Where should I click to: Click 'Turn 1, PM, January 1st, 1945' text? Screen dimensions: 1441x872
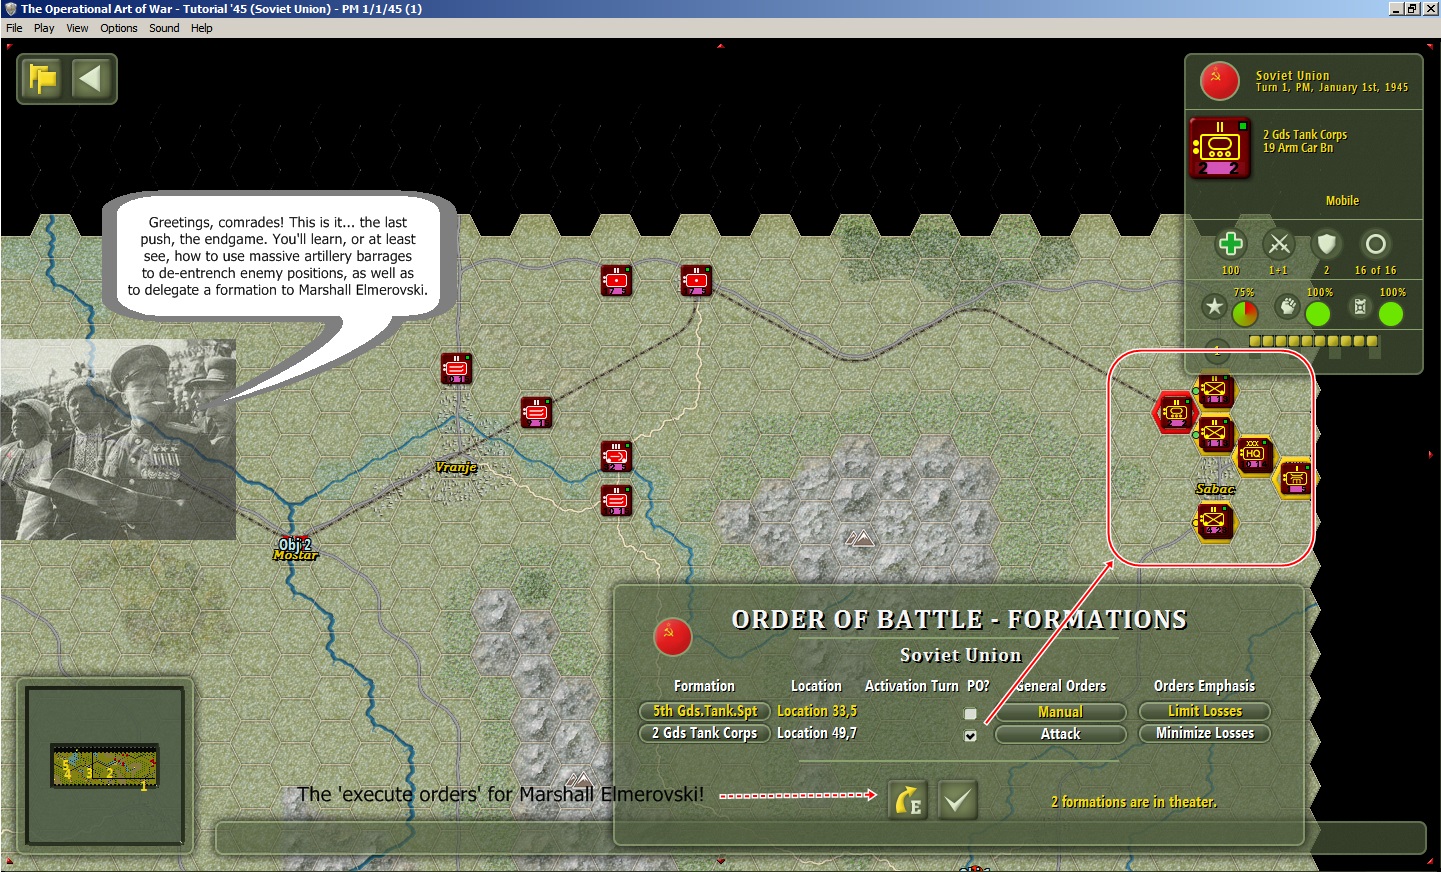click(x=1332, y=88)
